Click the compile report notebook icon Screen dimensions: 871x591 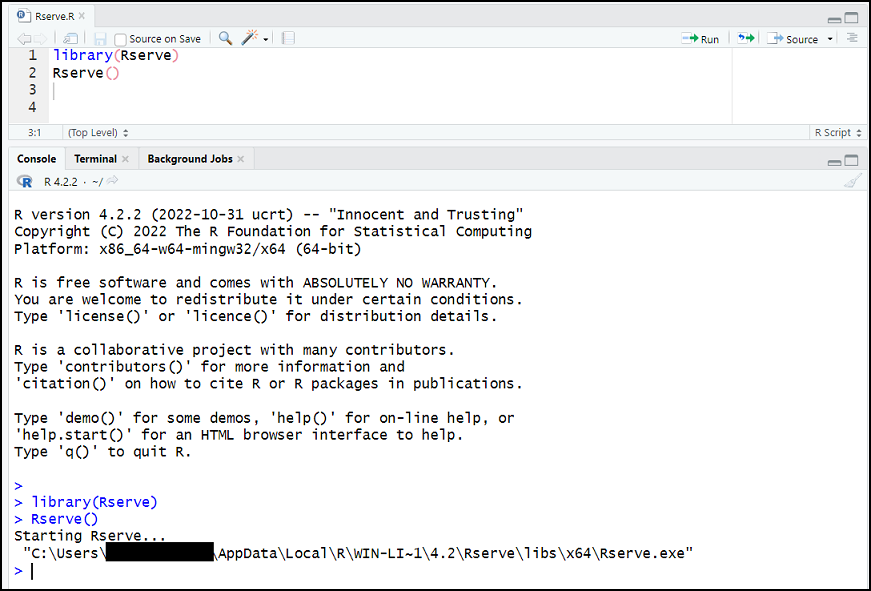(x=288, y=38)
